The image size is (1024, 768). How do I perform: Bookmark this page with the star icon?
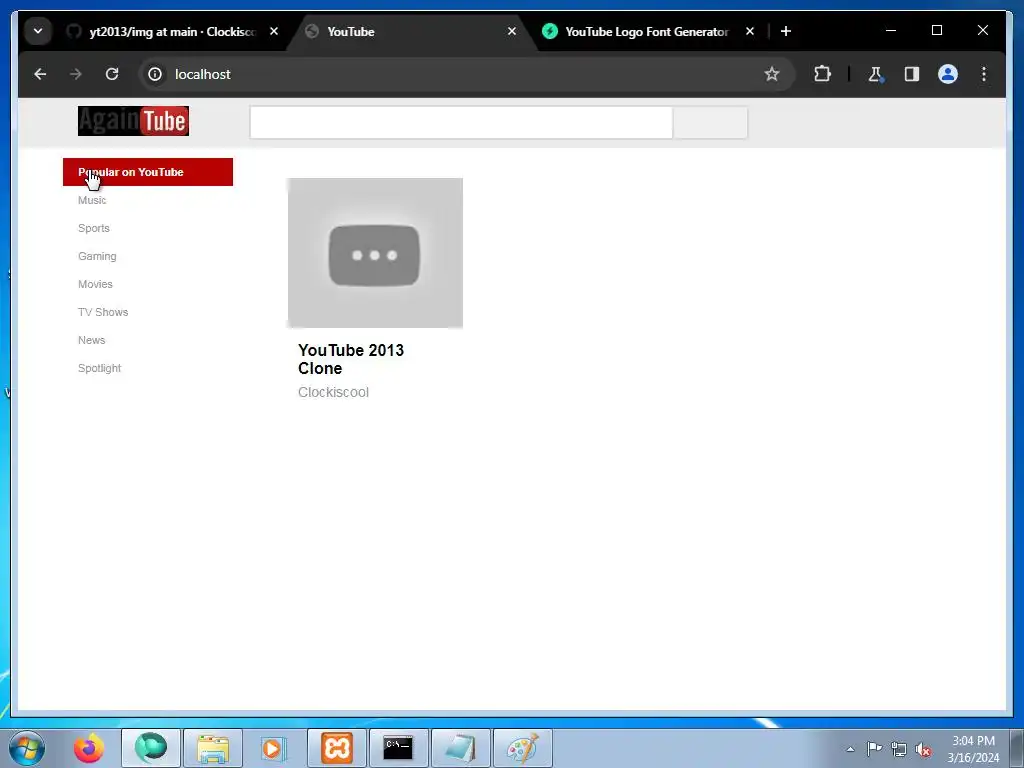point(772,74)
